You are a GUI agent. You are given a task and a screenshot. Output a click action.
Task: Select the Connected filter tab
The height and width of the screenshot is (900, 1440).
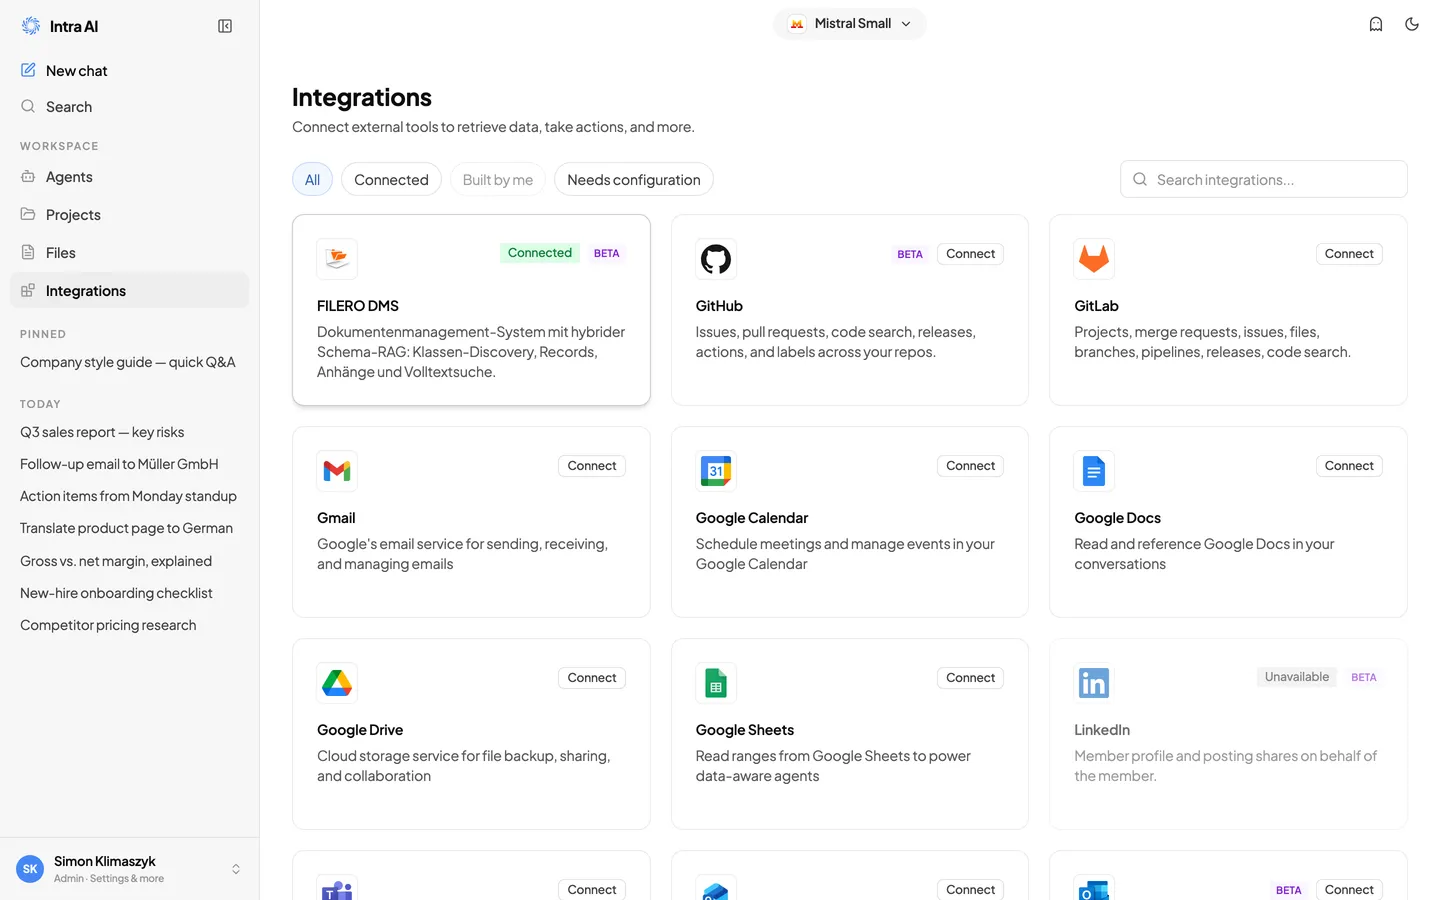(x=391, y=180)
